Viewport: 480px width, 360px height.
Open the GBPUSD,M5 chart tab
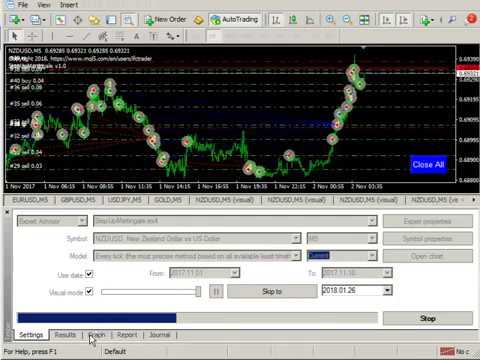point(78,200)
